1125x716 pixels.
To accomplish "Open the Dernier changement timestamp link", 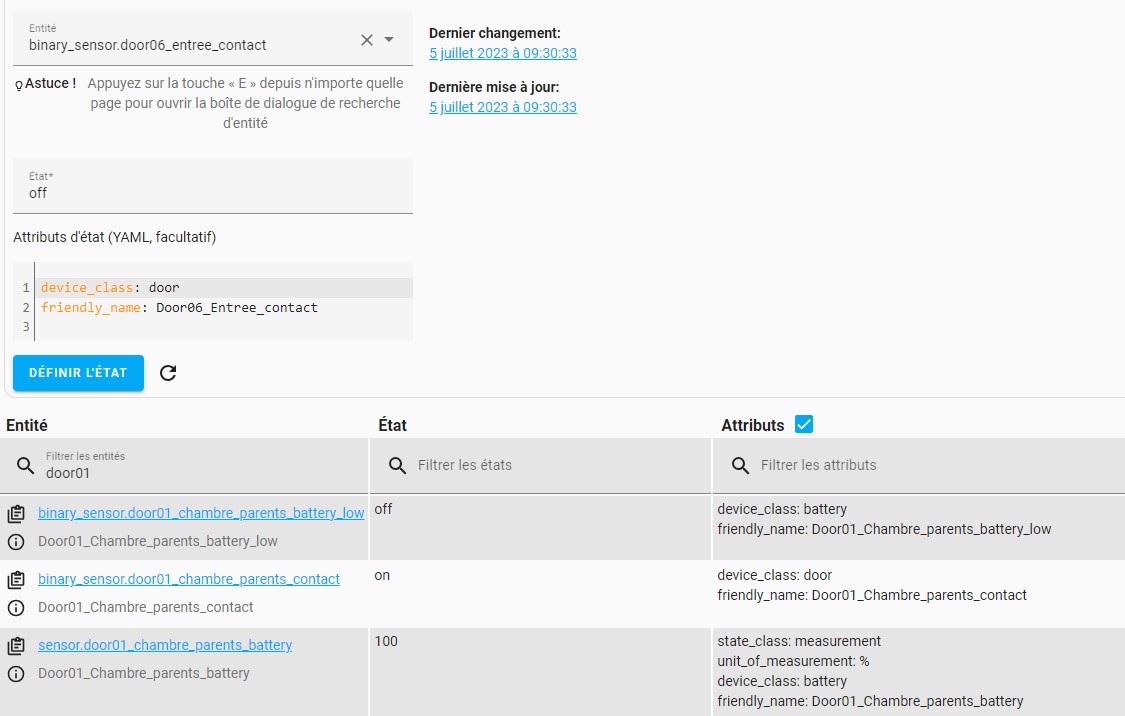I will coord(502,53).
